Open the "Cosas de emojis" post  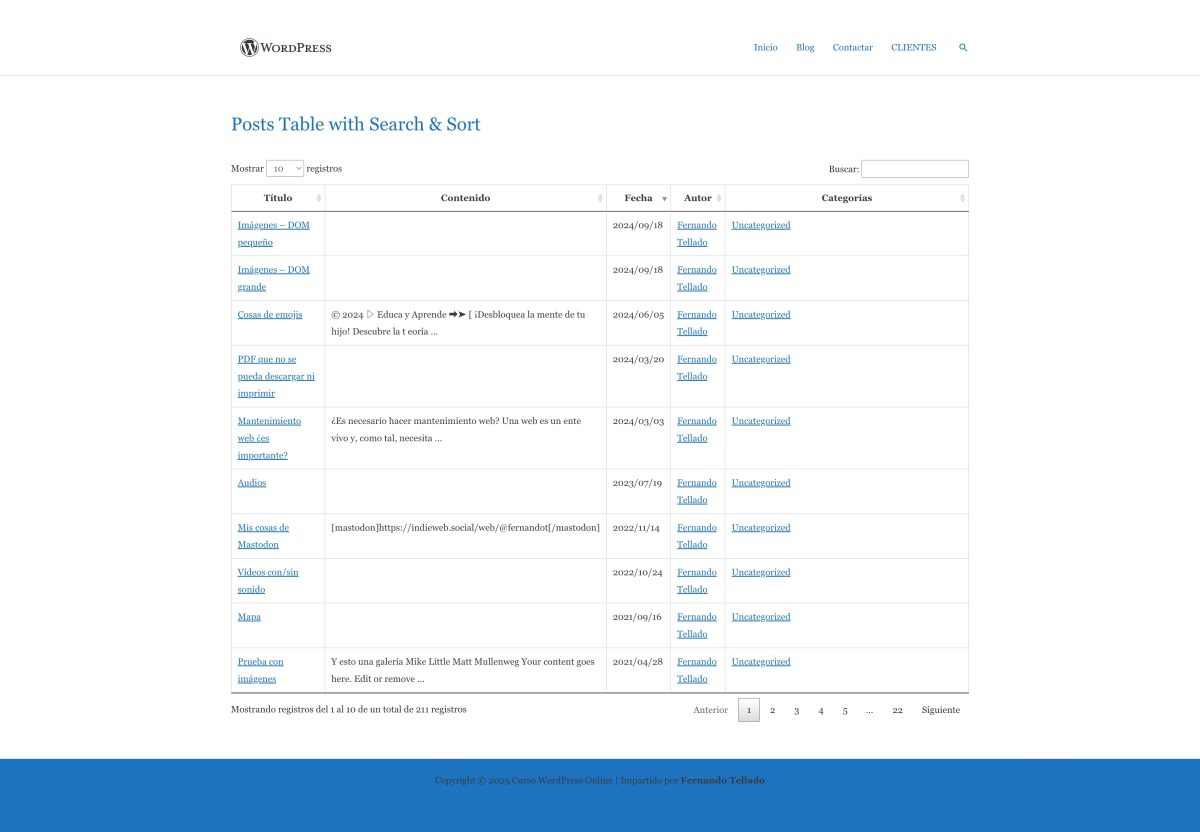[269, 314]
